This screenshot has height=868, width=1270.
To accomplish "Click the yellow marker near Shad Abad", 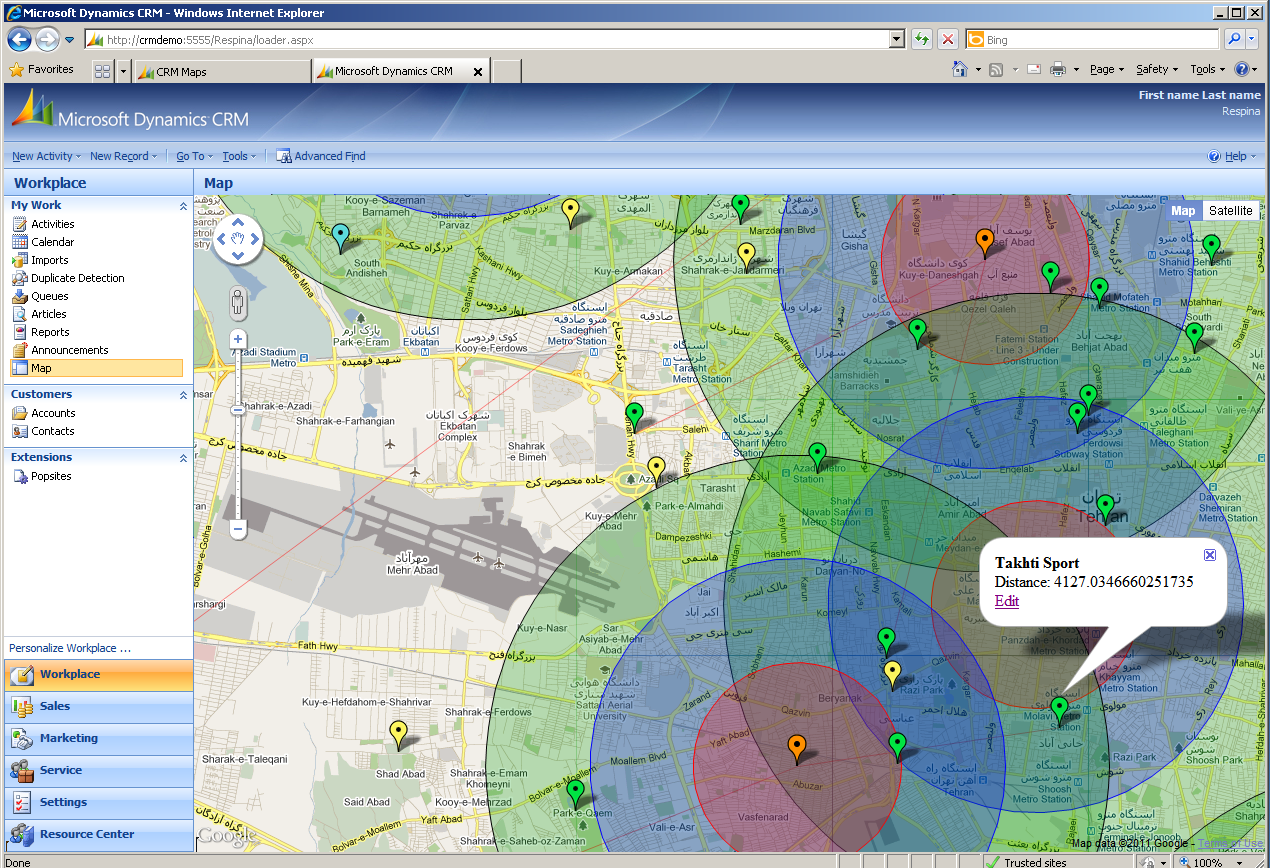I will coord(398,734).
